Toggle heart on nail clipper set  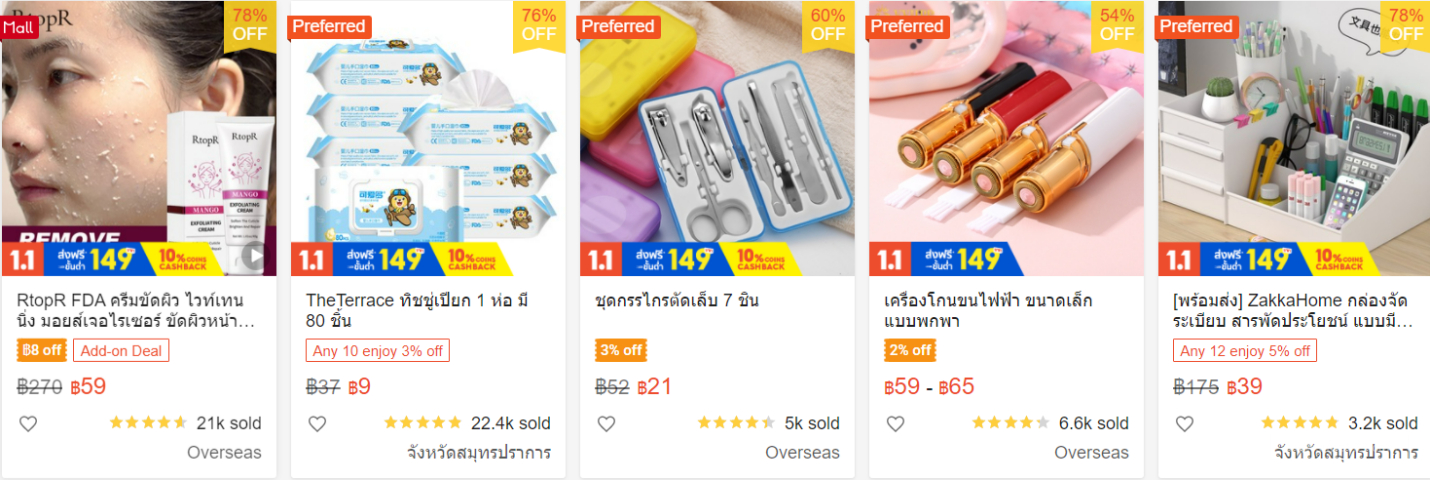[x=606, y=424]
